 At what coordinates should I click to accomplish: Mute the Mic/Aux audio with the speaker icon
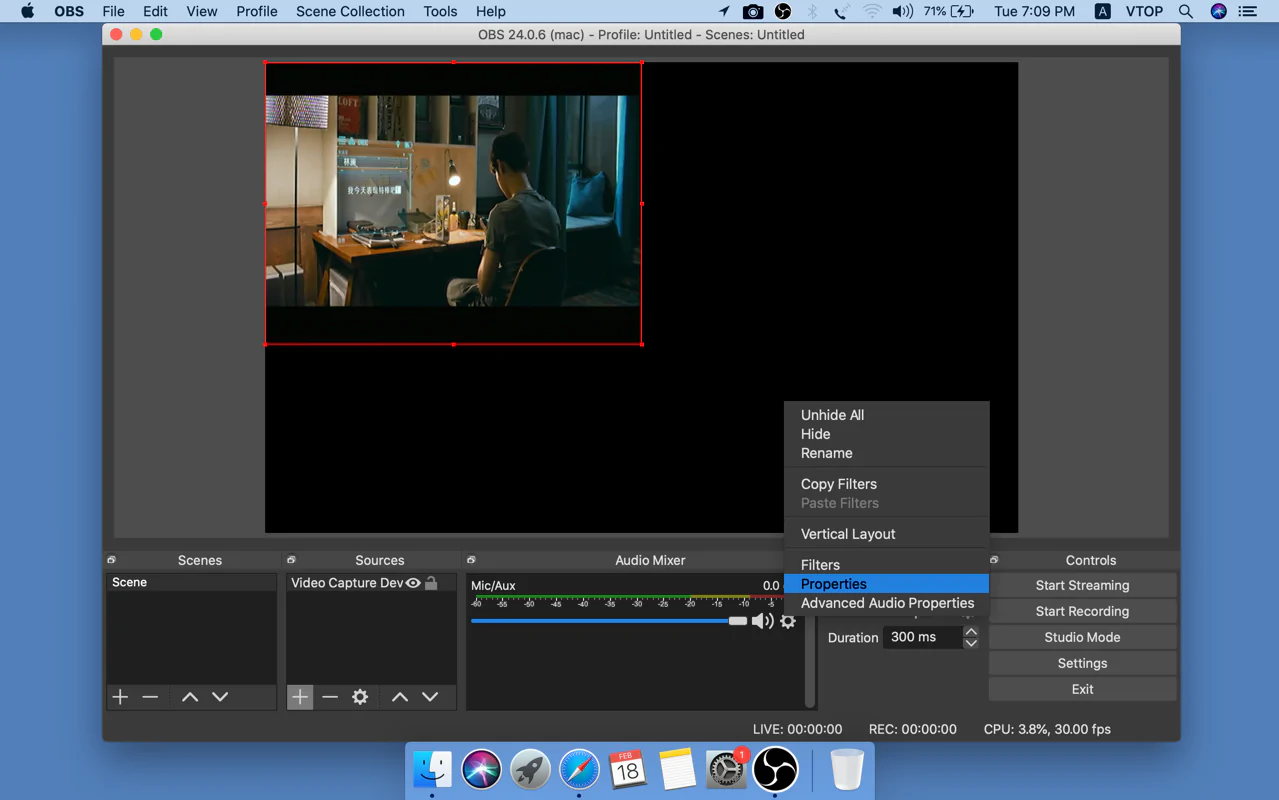[x=763, y=621]
